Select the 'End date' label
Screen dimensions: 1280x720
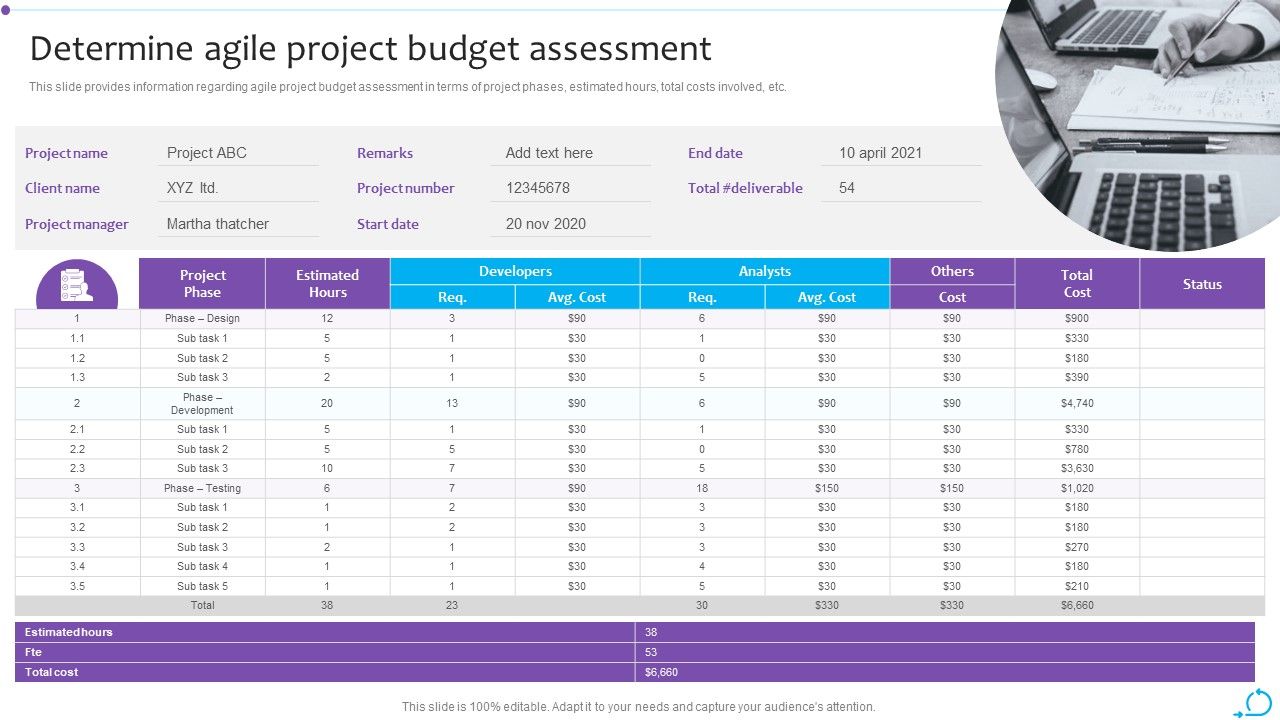715,153
